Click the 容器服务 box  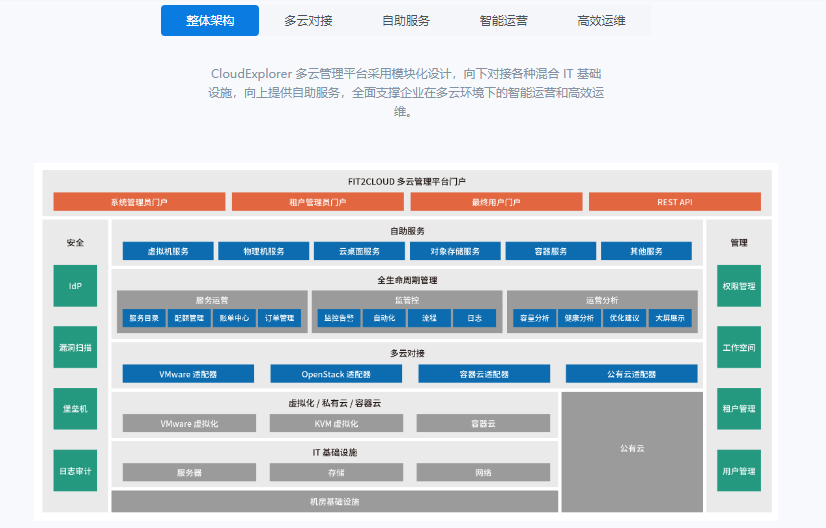point(551,251)
